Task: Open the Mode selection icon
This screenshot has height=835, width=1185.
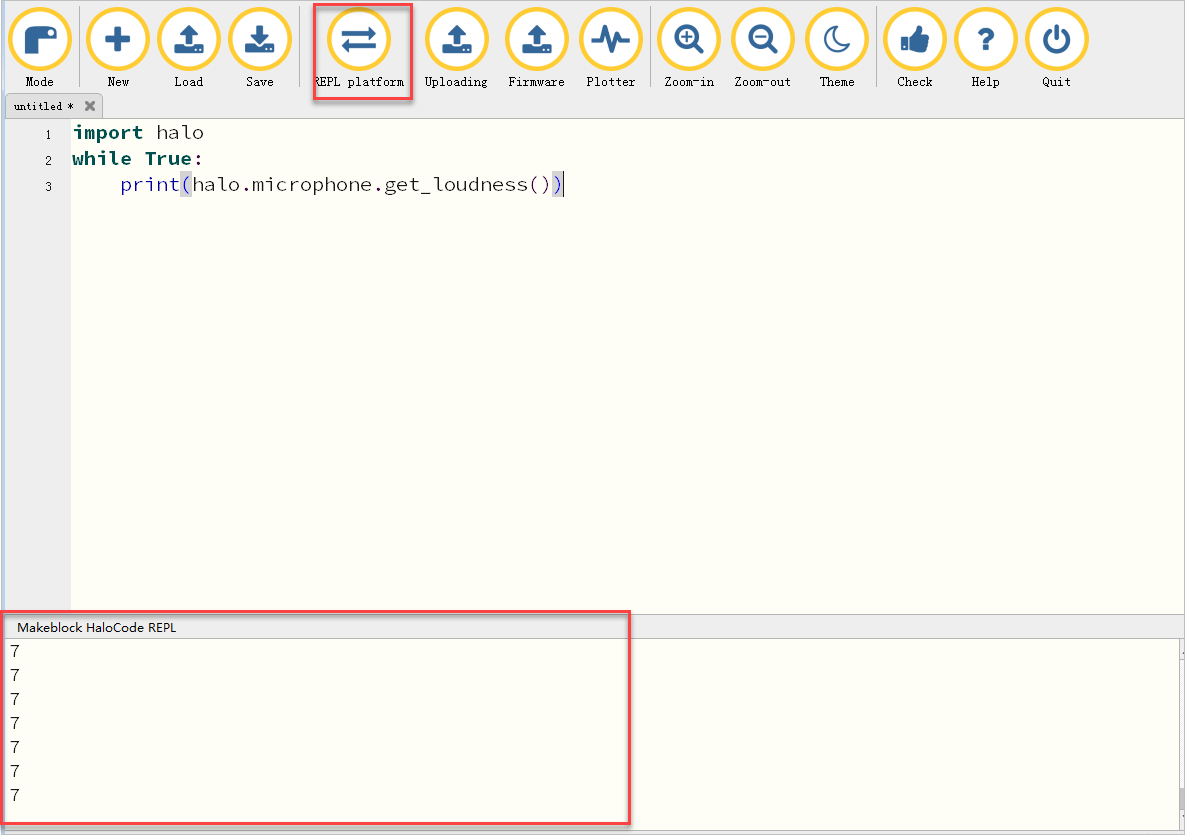Action: click(40, 40)
